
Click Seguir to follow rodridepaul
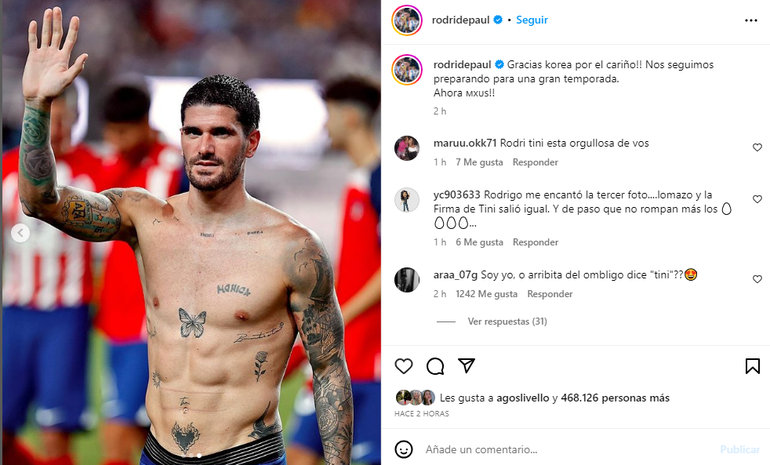click(532, 20)
